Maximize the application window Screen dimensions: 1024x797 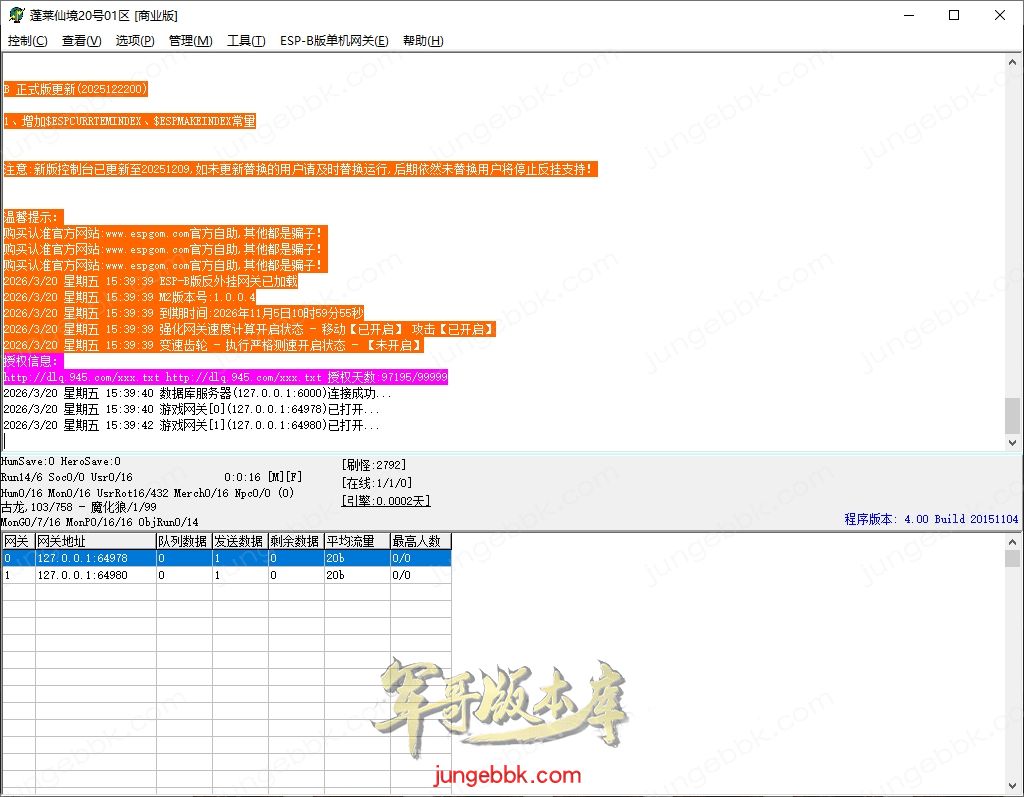pyautogui.click(x=953, y=16)
